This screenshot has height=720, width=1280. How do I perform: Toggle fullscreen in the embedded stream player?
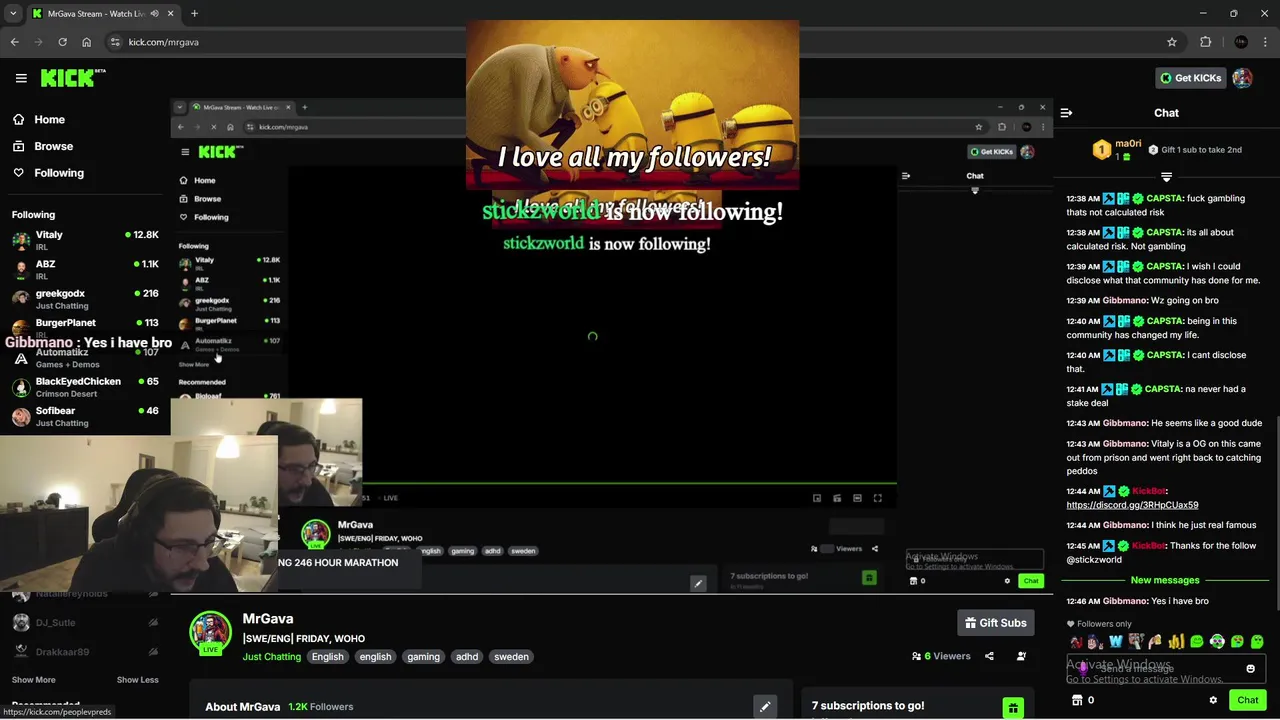878,498
